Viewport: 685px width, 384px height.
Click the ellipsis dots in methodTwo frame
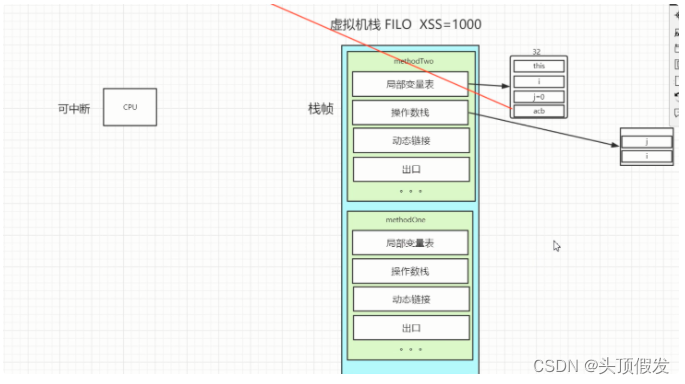coord(411,191)
